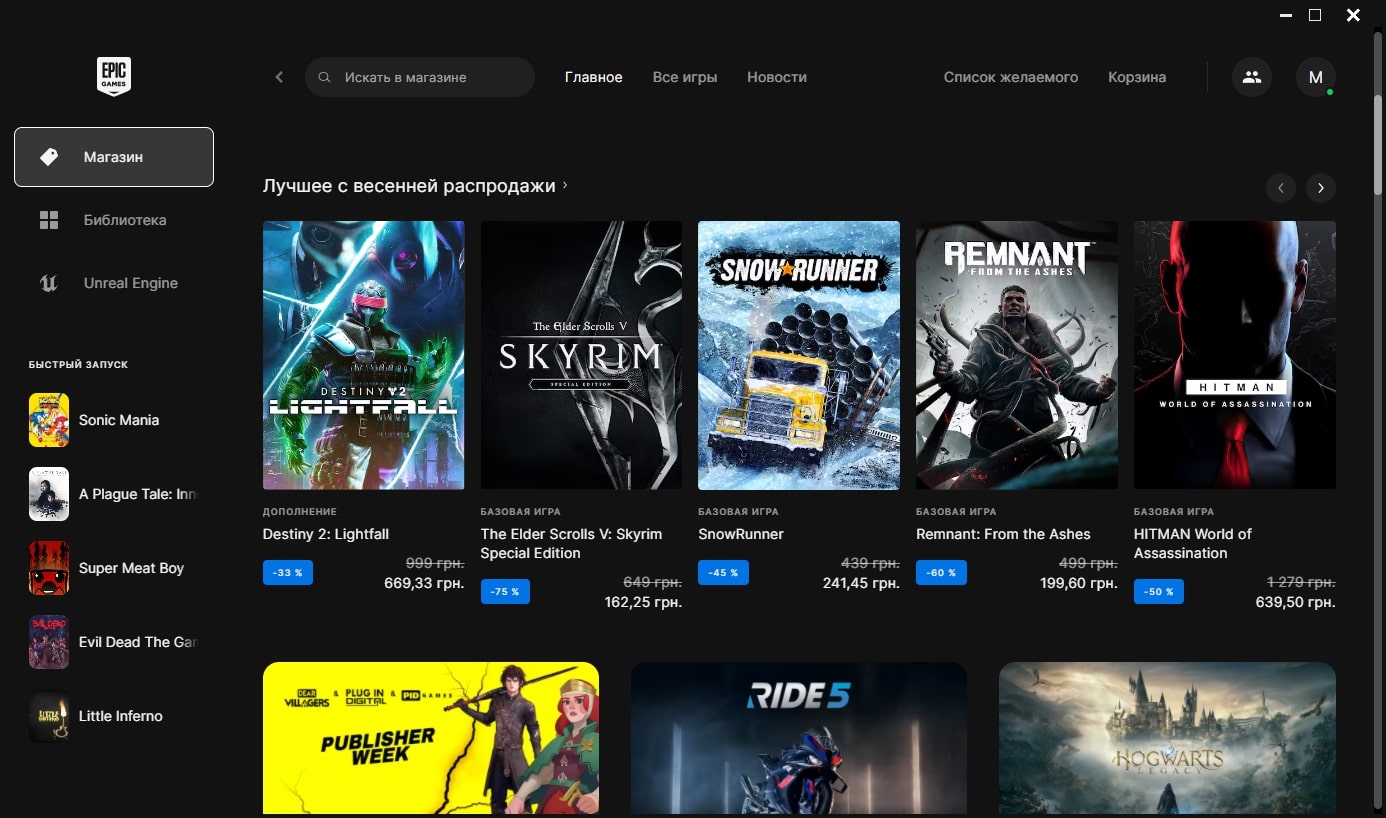
Task: Click the Магазин tag icon
Action: pos(48,157)
